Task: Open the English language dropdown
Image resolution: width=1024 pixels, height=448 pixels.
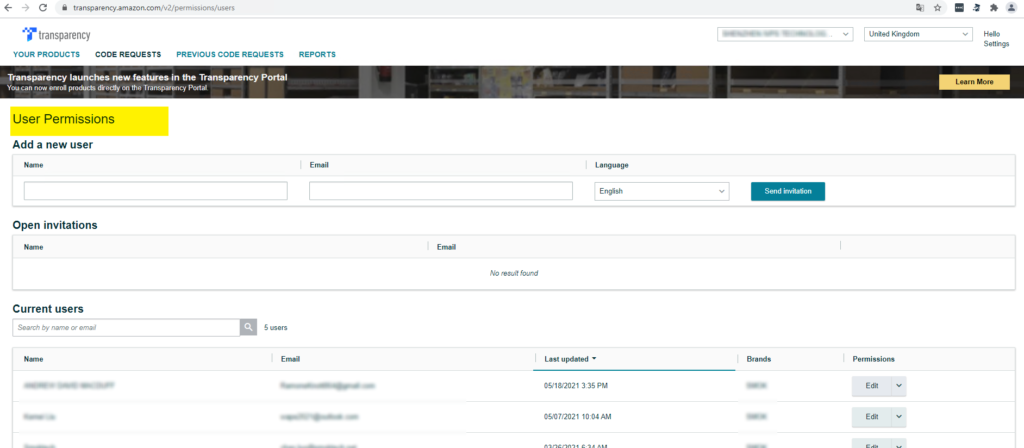Action: click(662, 191)
